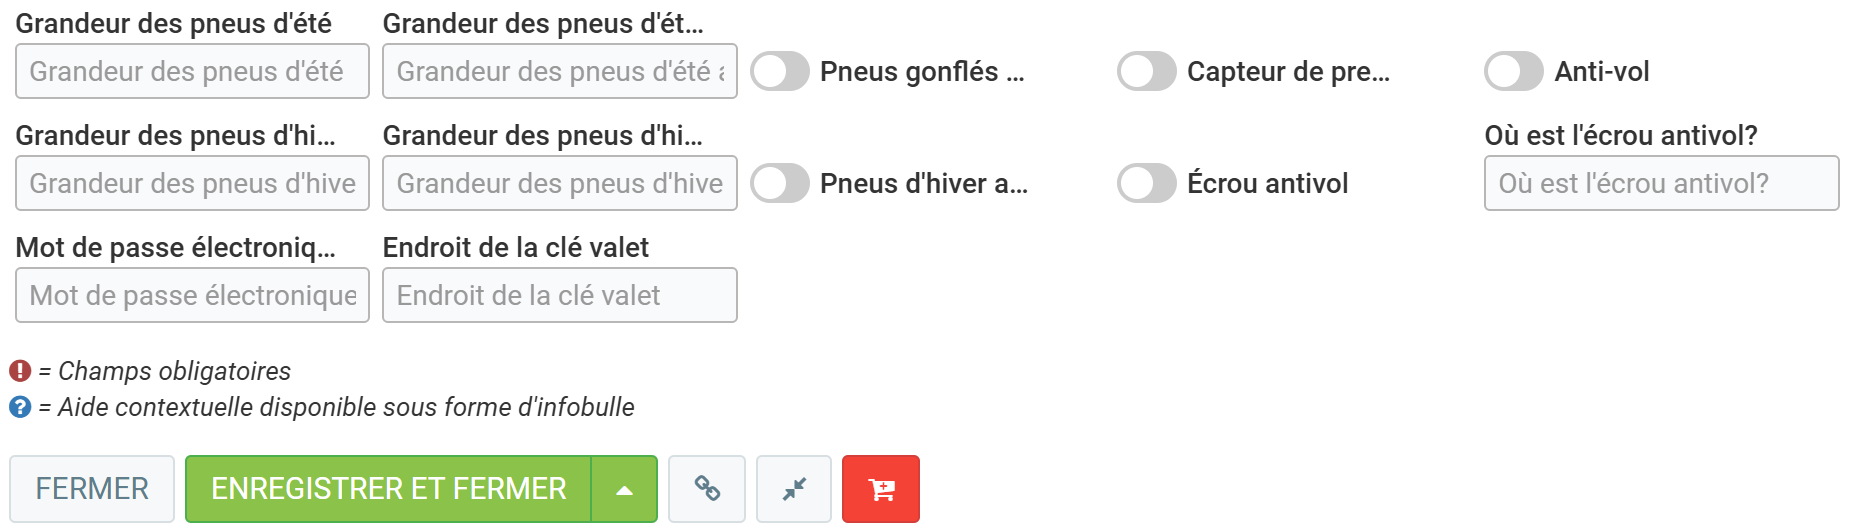Click the red shopping cart button
The width and height of the screenshot is (1864, 530).
point(880,489)
